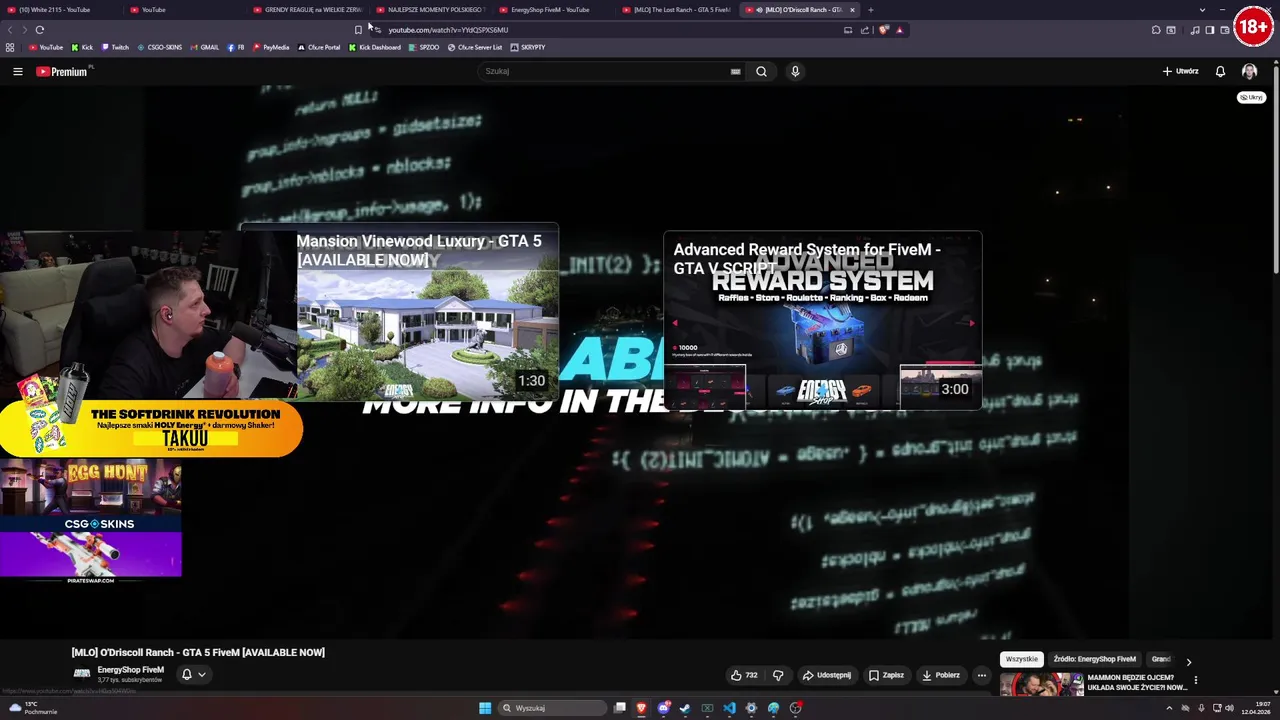Open CSGO-SKINS bookmark

click(x=159, y=47)
